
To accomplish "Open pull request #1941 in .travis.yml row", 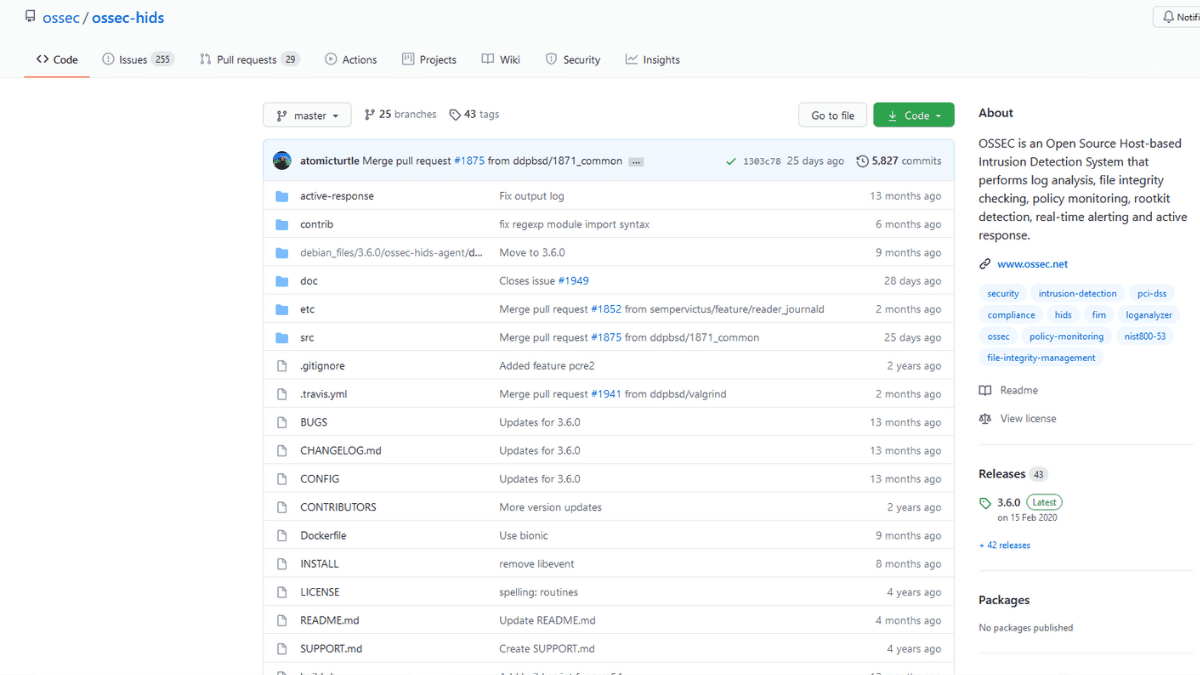I will coord(606,394).
